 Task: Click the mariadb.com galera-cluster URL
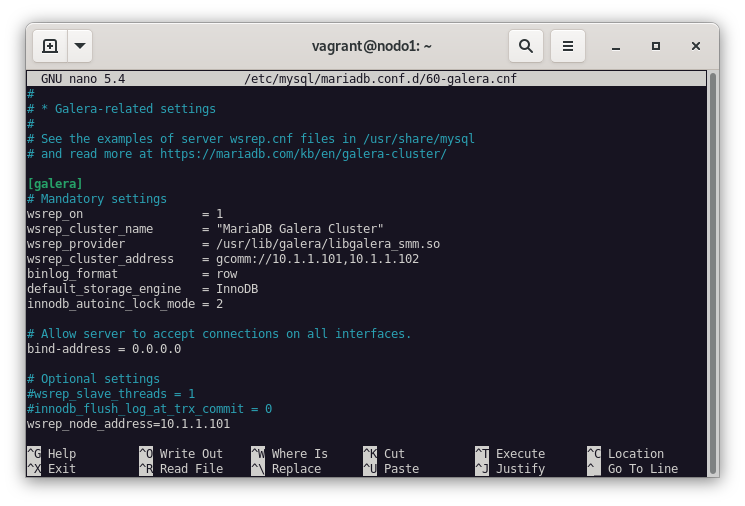pyautogui.click(x=303, y=154)
